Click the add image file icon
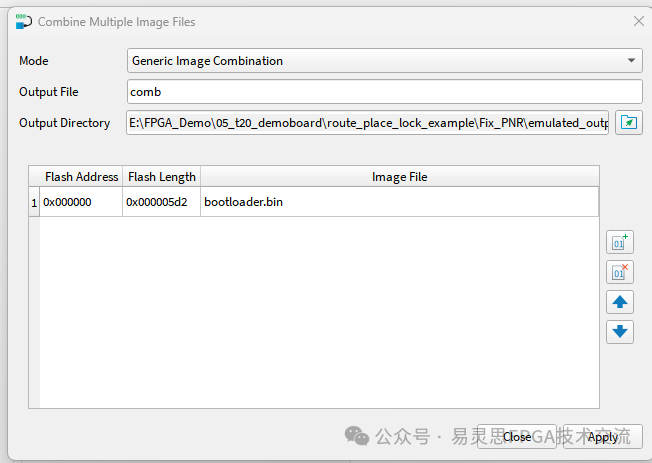This screenshot has width=652, height=463. 620,242
